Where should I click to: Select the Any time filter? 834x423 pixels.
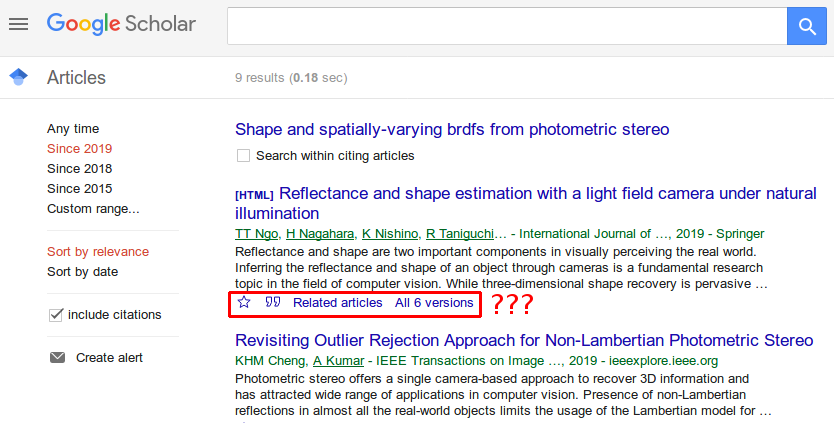pos(73,129)
